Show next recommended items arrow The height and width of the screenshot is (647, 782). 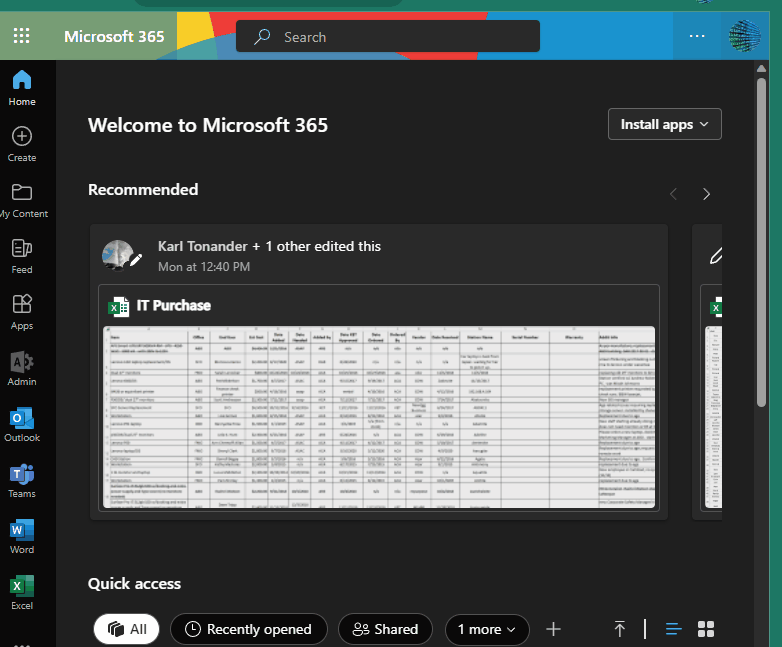coord(706,194)
